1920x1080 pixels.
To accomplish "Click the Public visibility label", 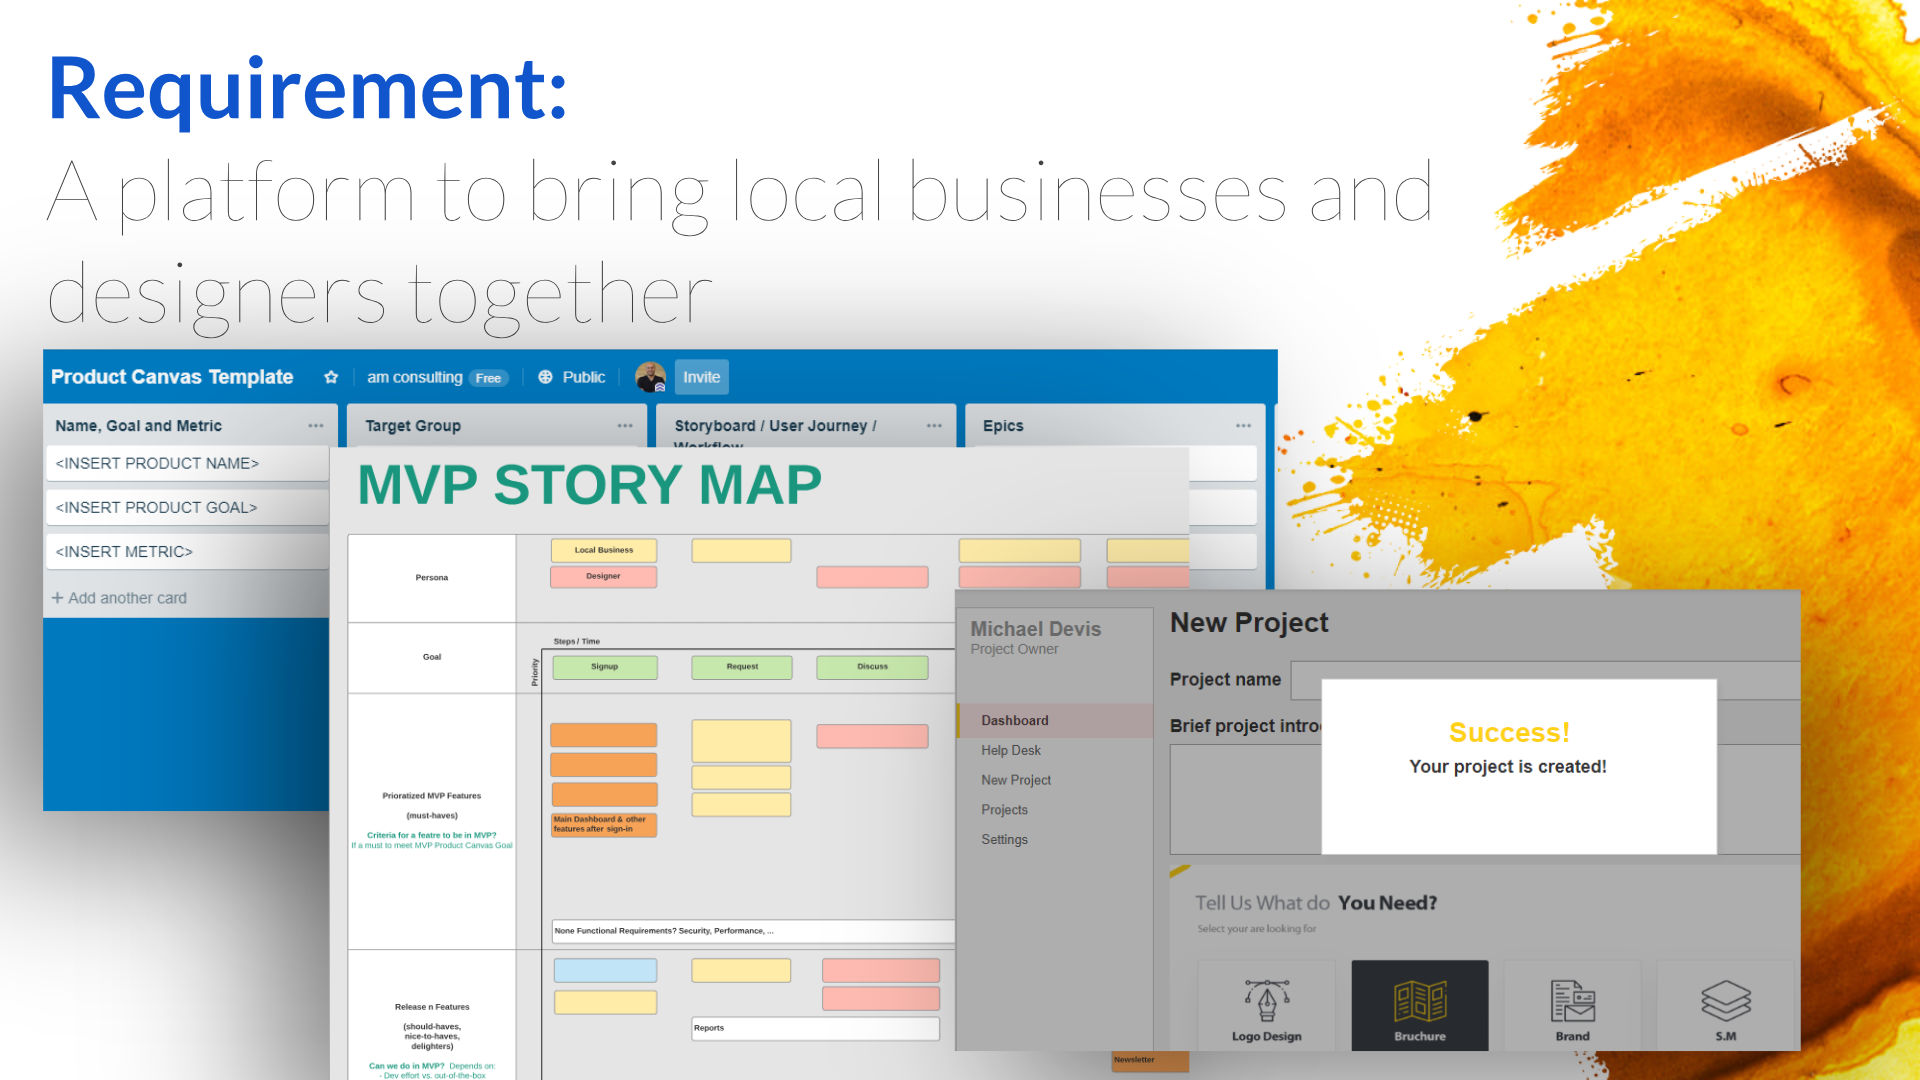I will pyautogui.click(x=584, y=377).
